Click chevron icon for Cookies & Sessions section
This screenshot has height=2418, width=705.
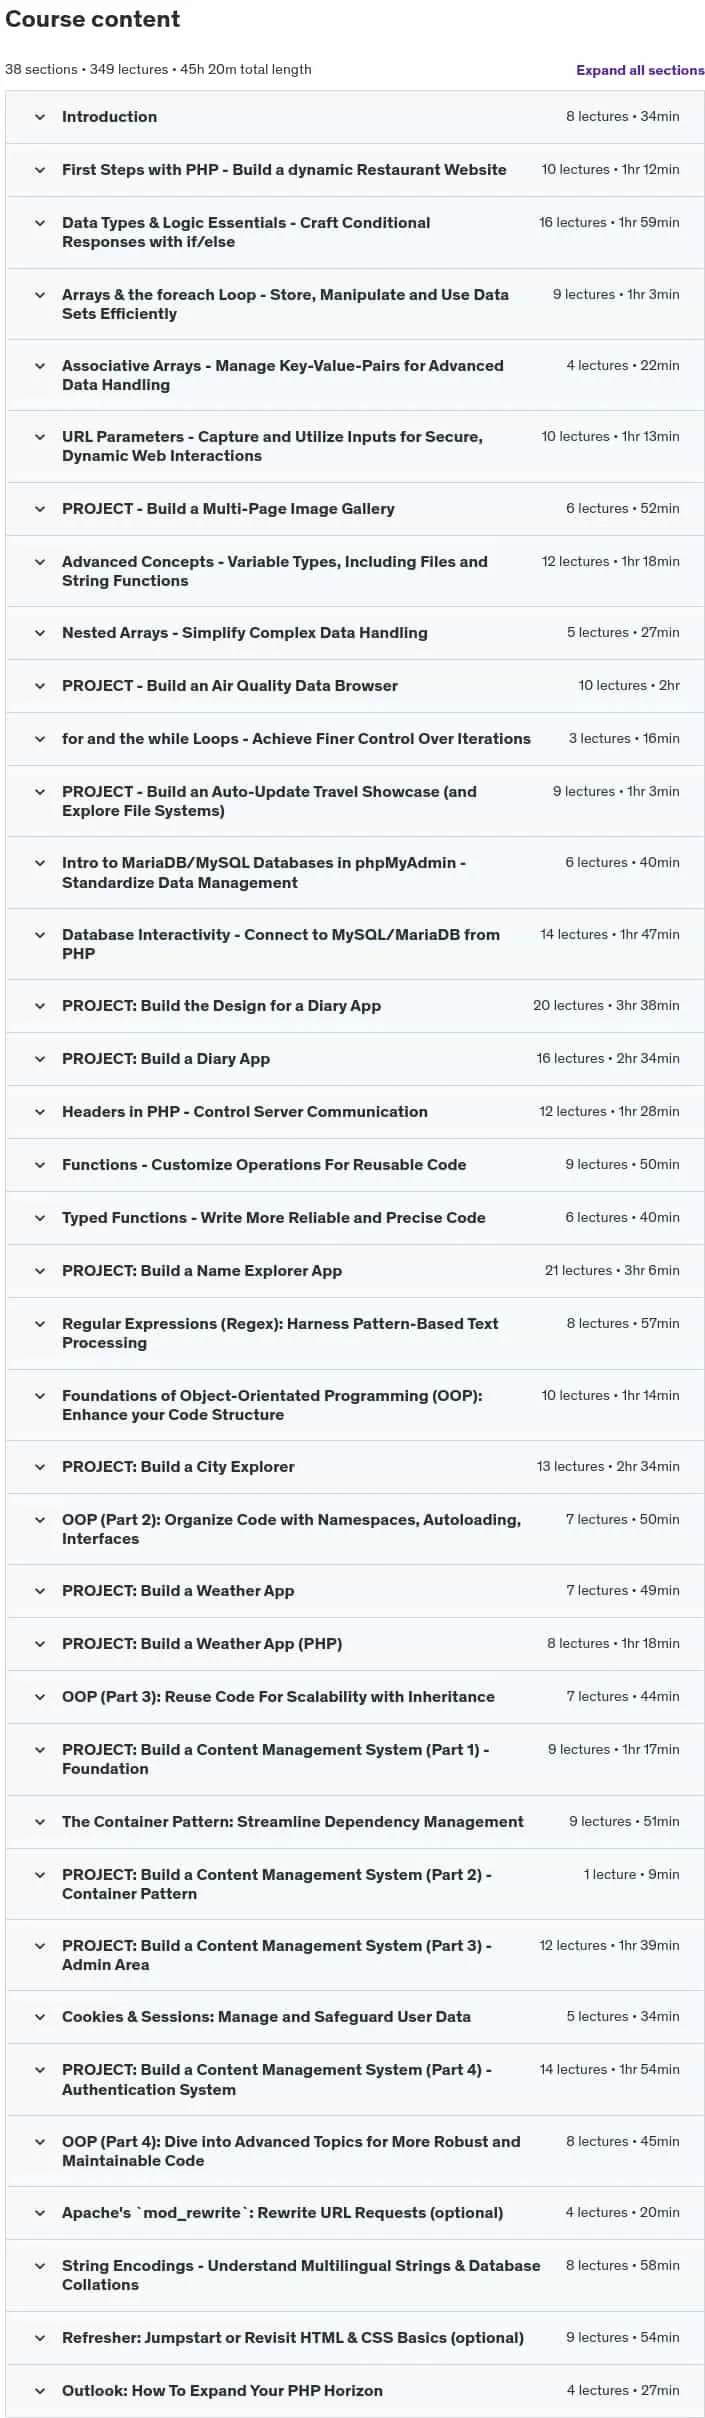pos(40,2017)
